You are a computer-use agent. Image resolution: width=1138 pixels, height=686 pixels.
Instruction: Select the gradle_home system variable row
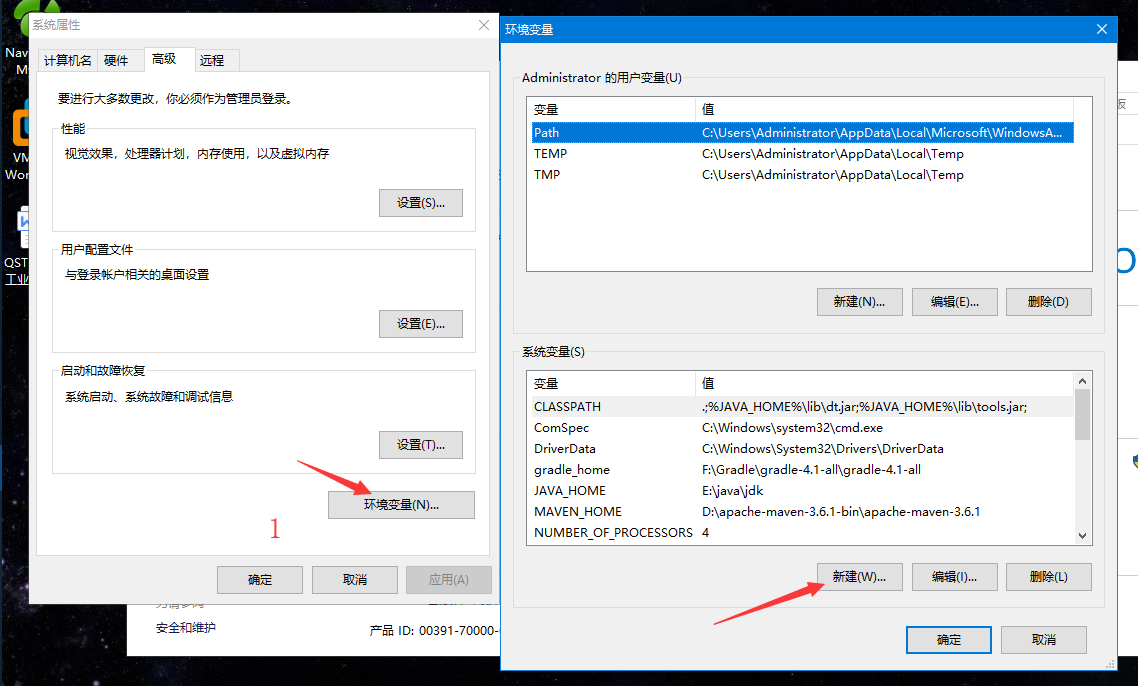802,470
